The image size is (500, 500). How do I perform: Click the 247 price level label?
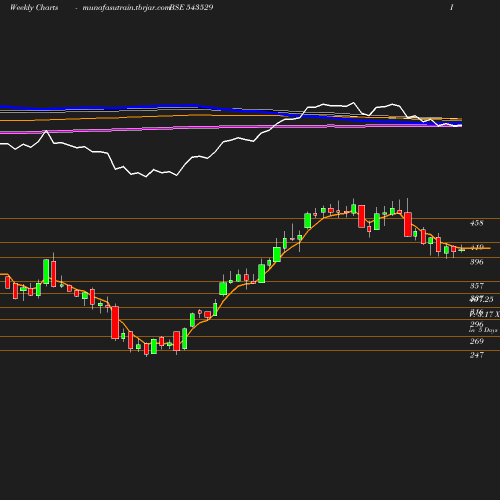tap(477, 355)
